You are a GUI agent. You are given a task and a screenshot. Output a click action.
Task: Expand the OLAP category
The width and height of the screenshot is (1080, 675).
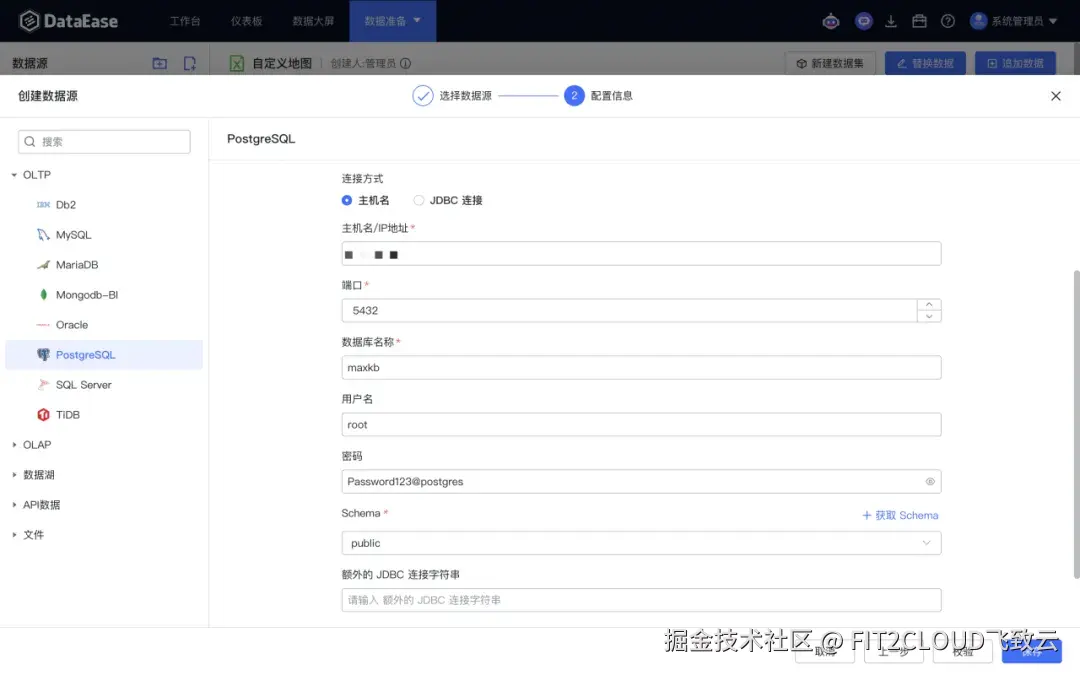[14, 445]
